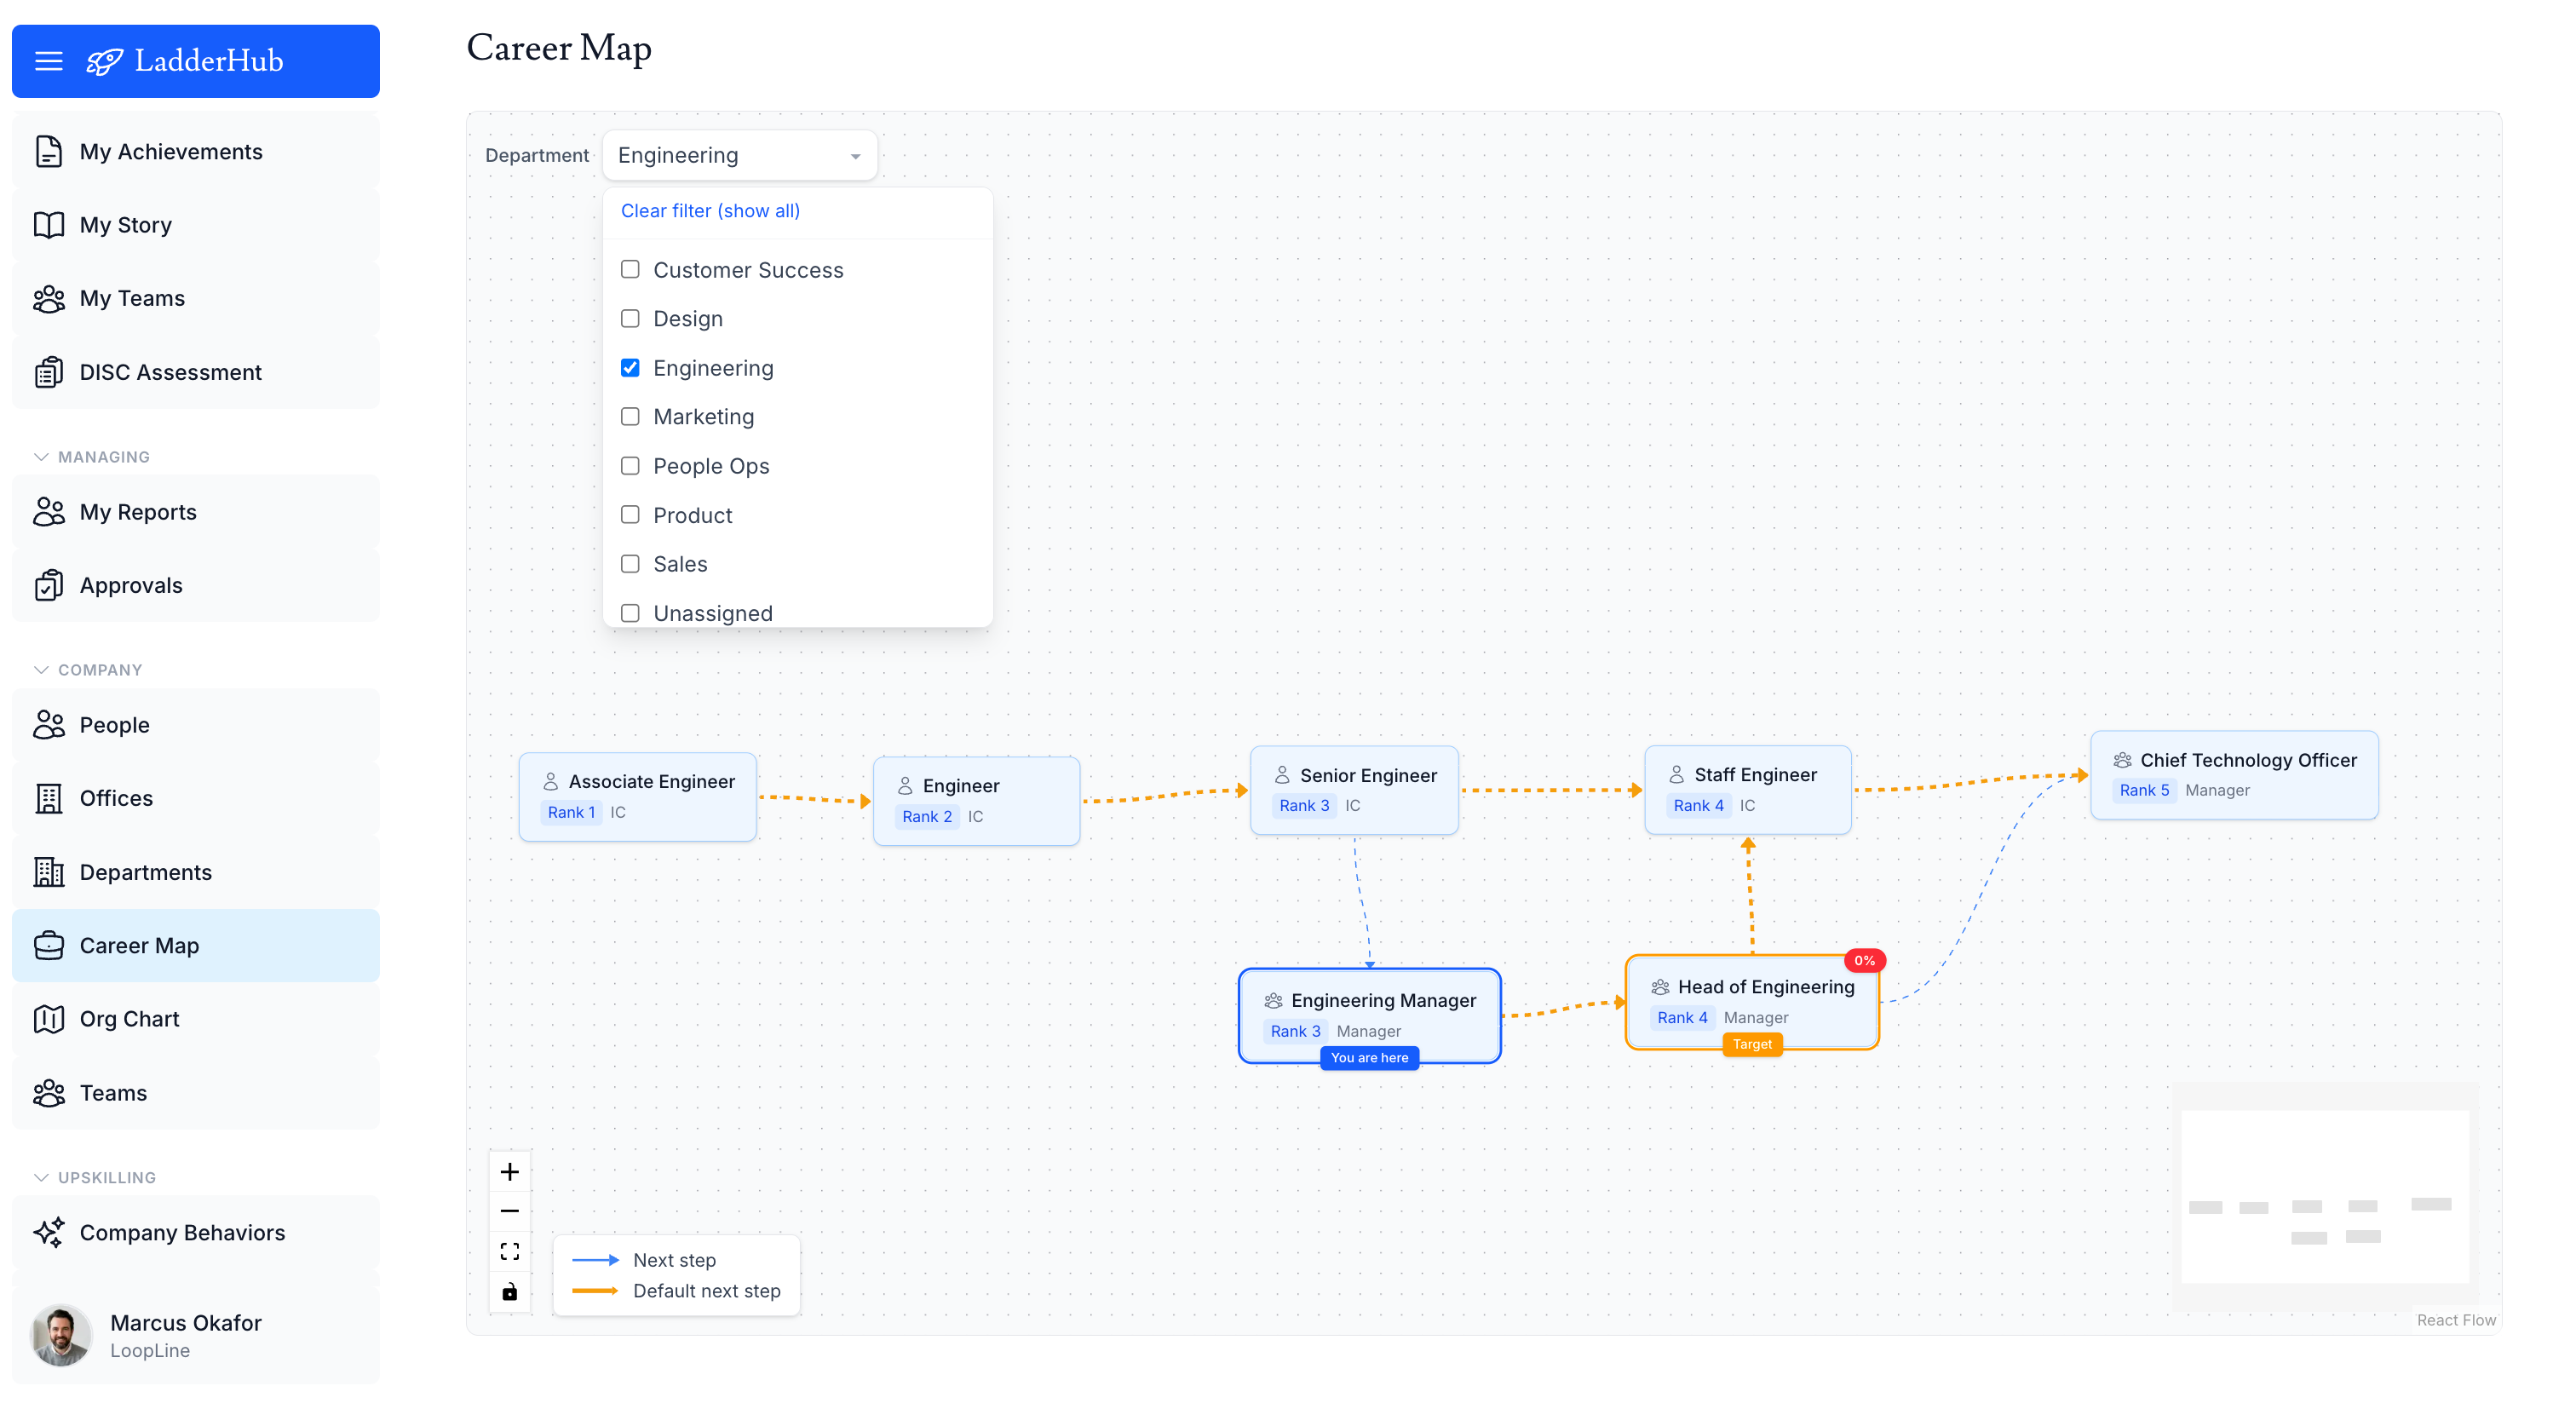Select the Engineering Manager node
This screenshot has width=2576, height=1409.
pyautogui.click(x=1369, y=1015)
